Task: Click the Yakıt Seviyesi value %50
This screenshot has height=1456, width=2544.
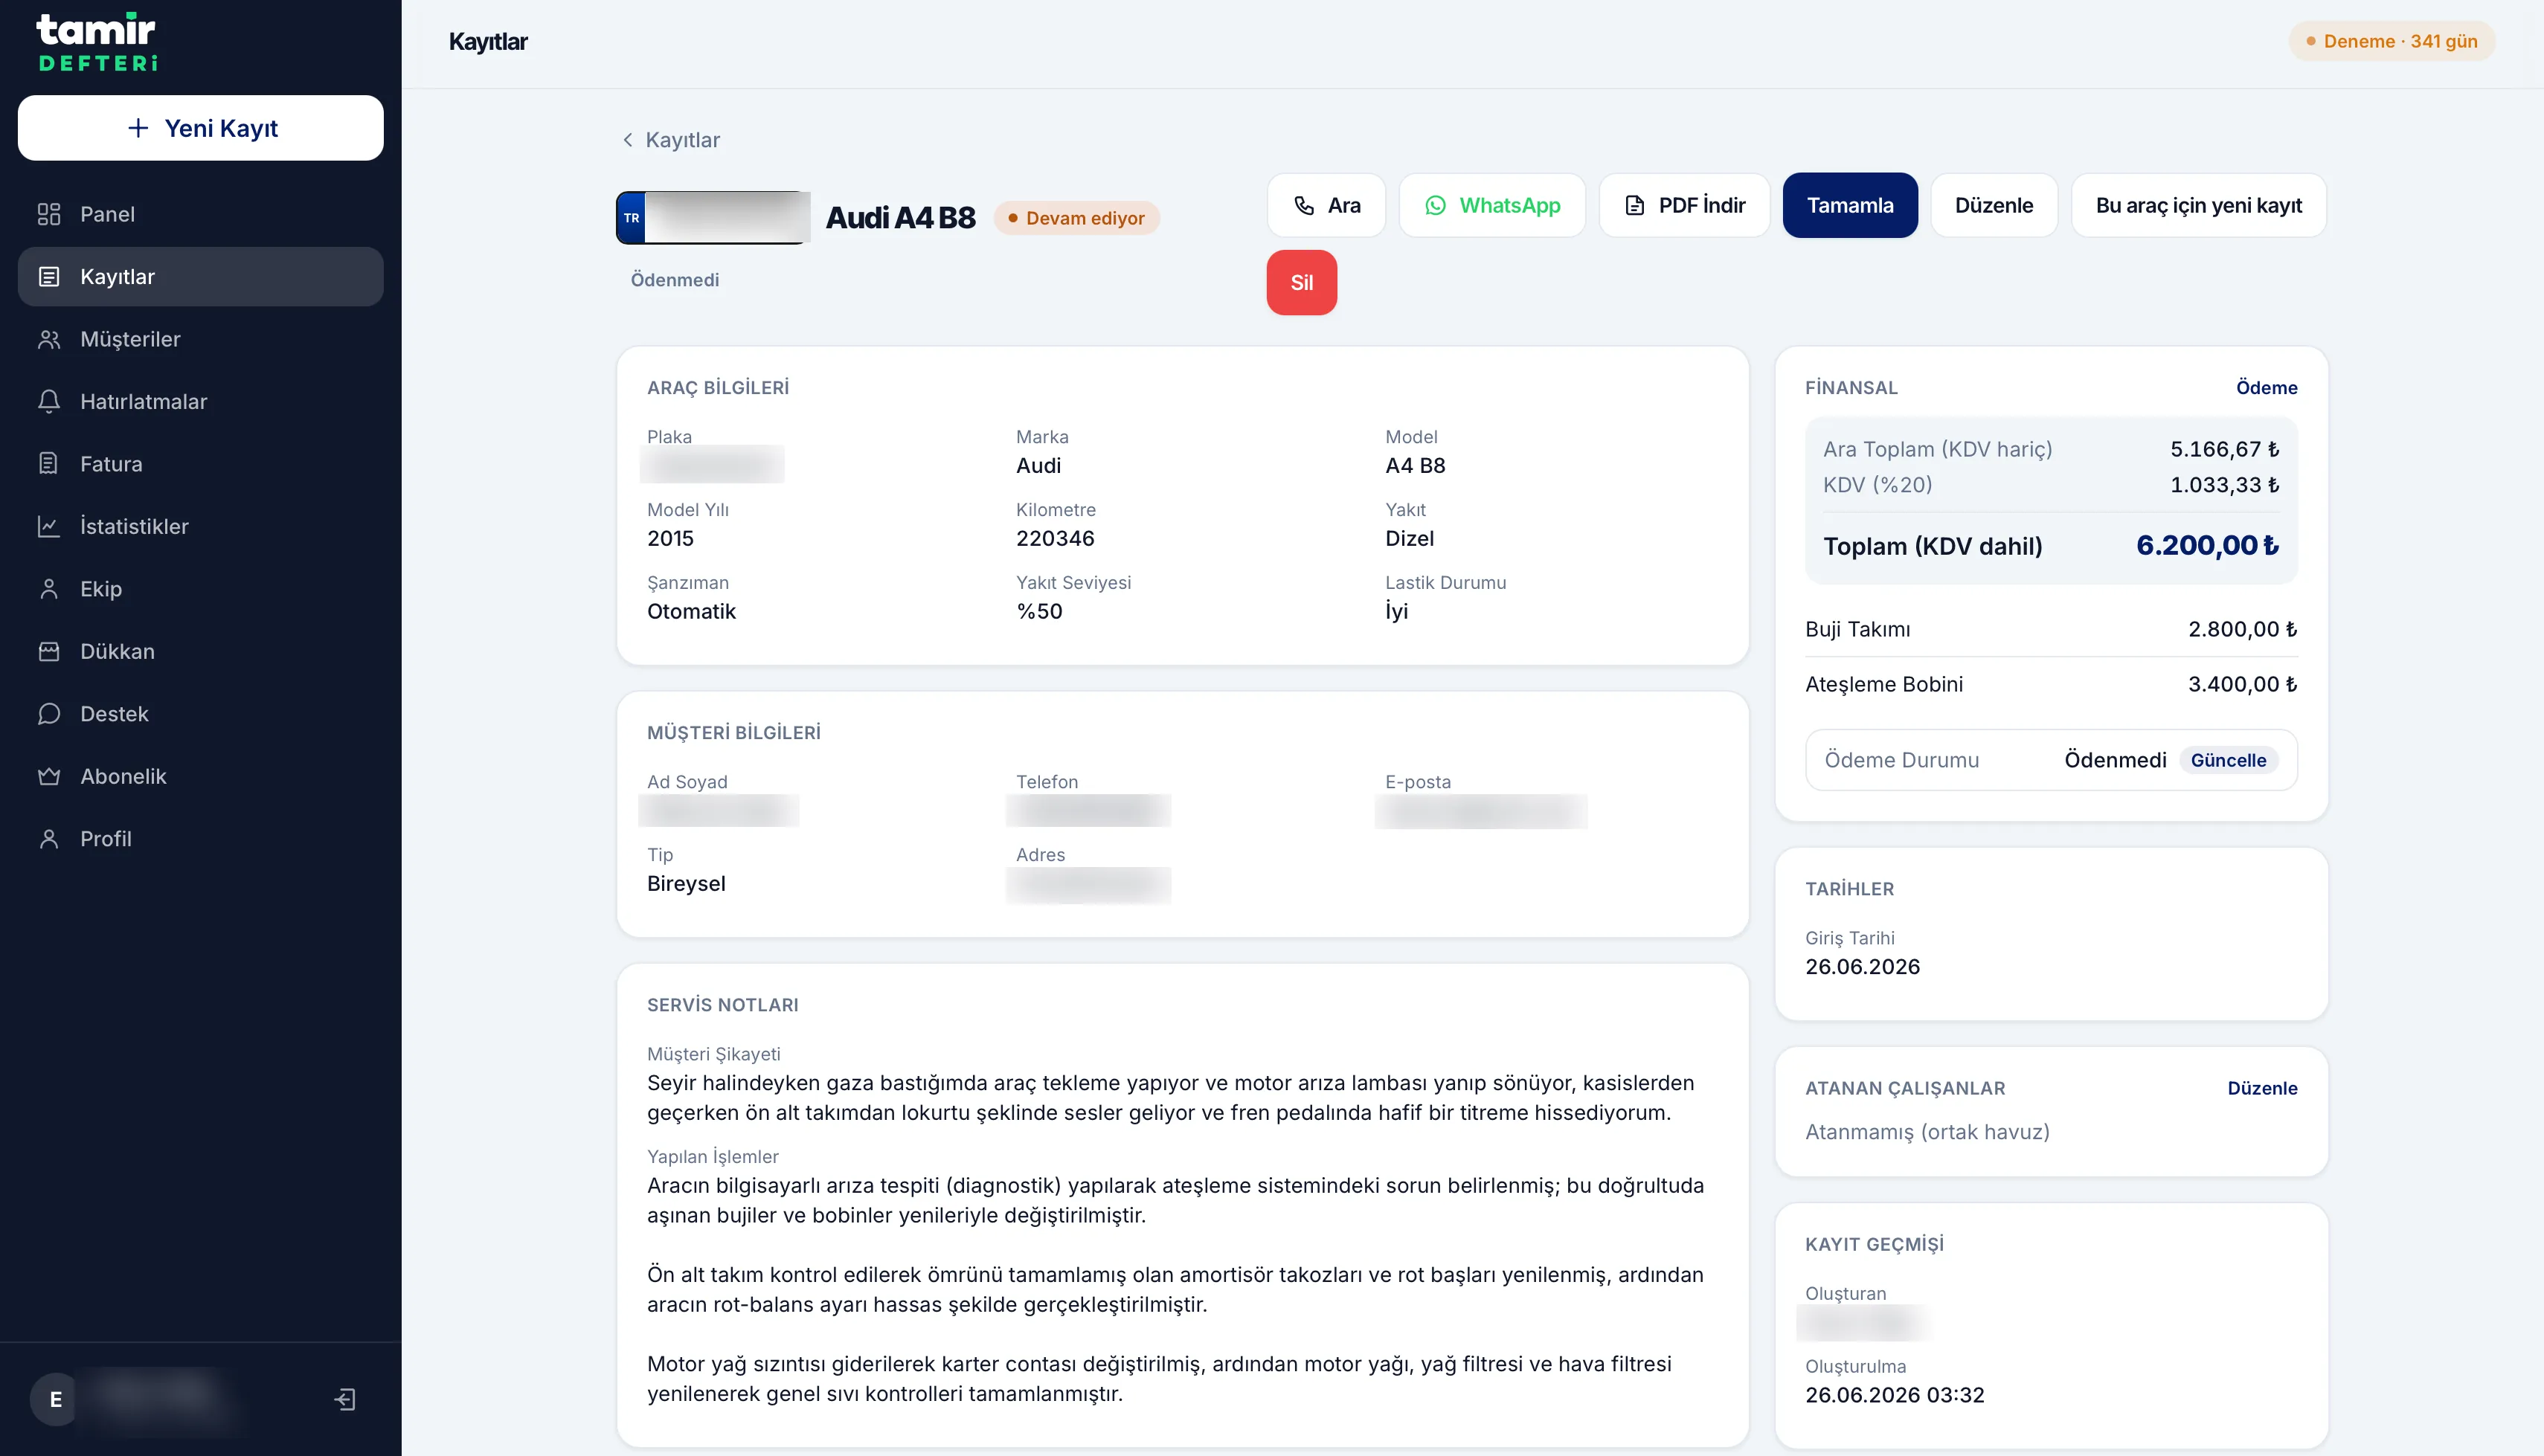Action: pyautogui.click(x=1039, y=611)
